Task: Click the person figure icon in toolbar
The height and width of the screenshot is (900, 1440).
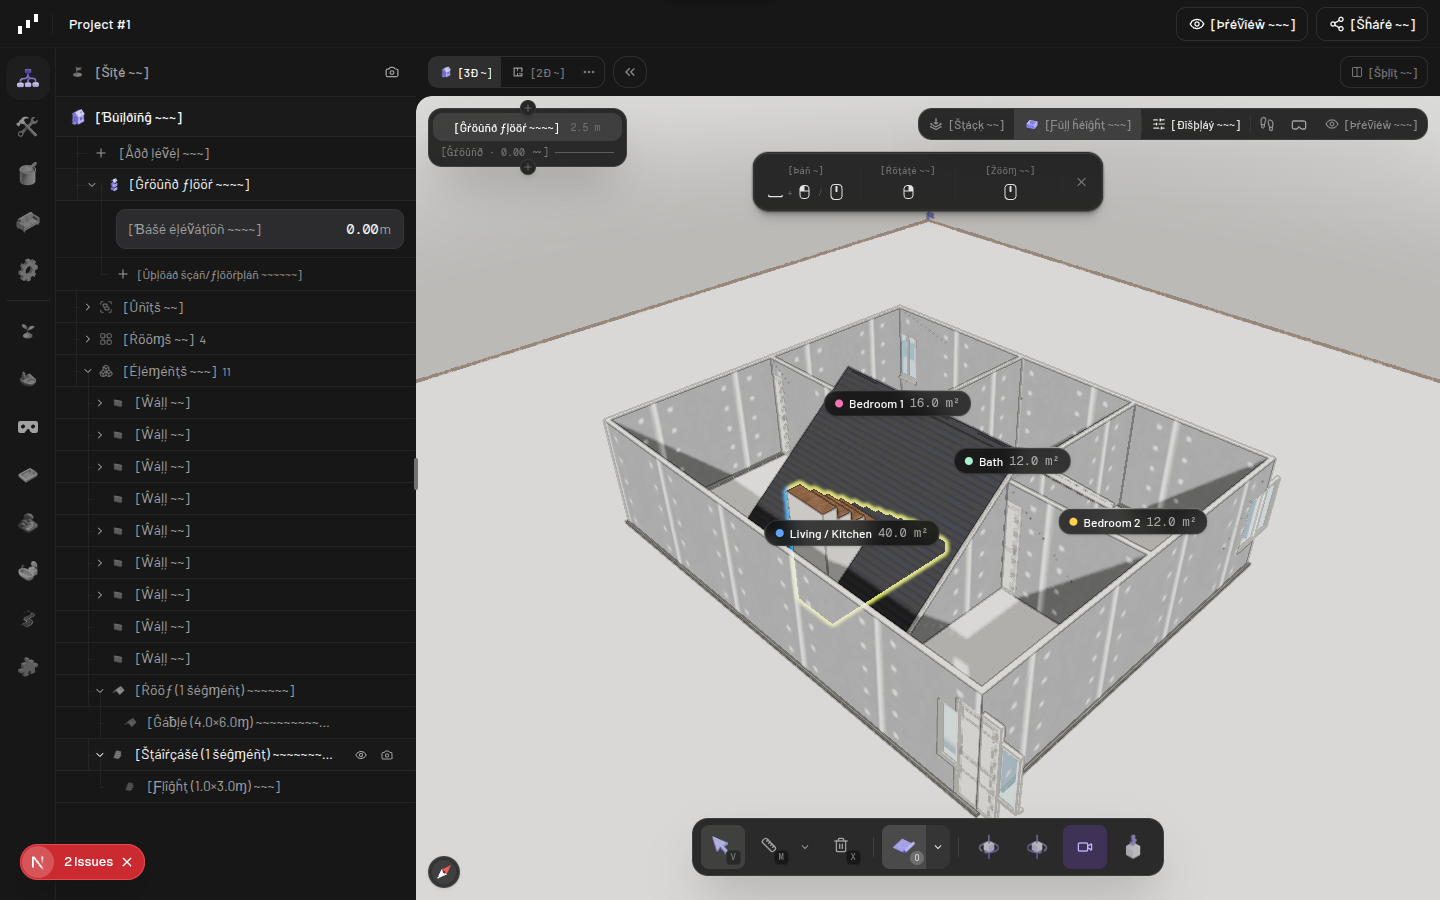Action: pos(1133,847)
